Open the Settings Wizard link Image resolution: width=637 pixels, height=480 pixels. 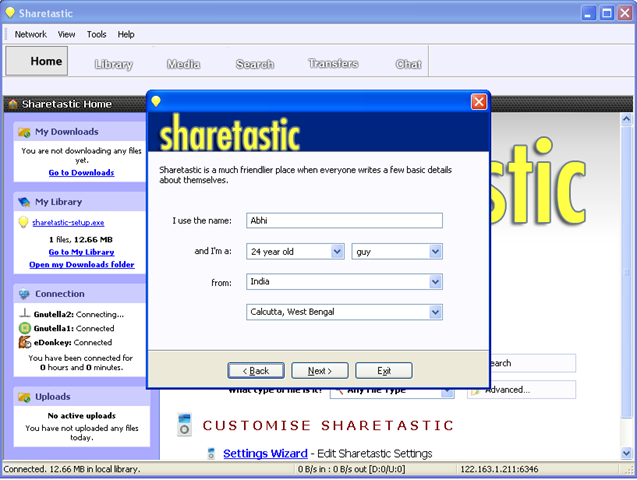(265, 453)
